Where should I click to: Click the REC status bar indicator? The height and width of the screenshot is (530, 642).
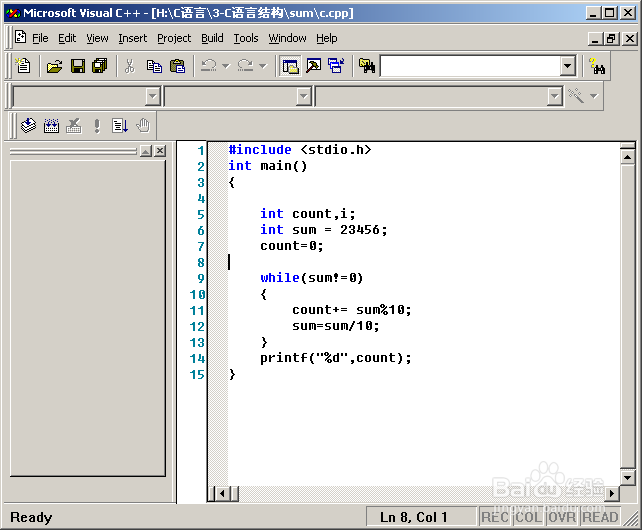pos(495,517)
